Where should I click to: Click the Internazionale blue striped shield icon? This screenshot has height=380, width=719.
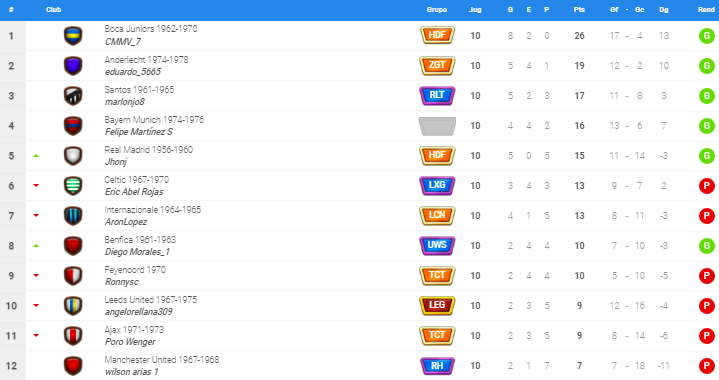(x=73, y=215)
